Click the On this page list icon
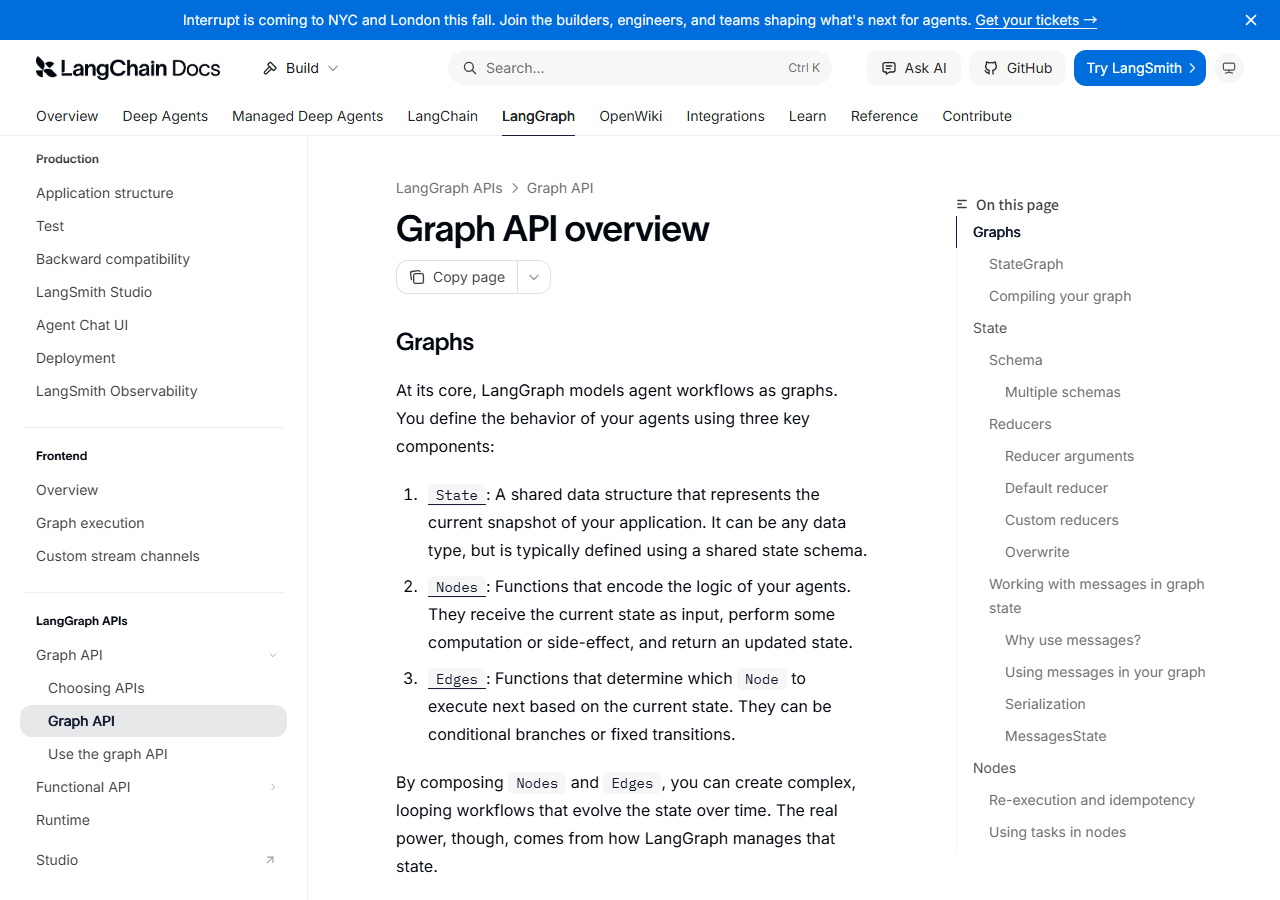 962,204
